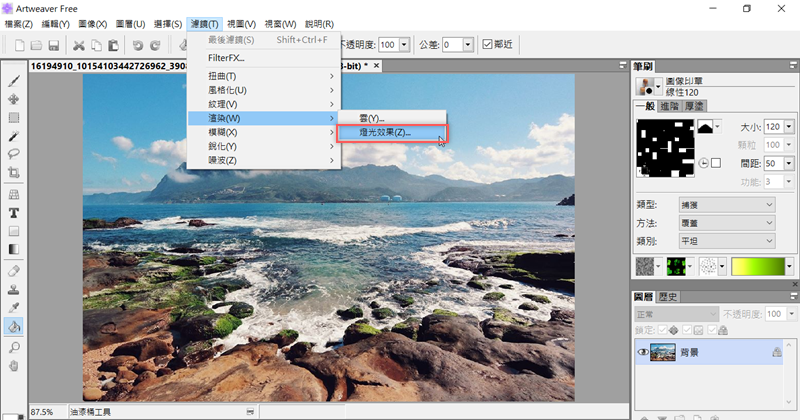
Task: Select the Eraser tool
Action: tap(14, 271)
